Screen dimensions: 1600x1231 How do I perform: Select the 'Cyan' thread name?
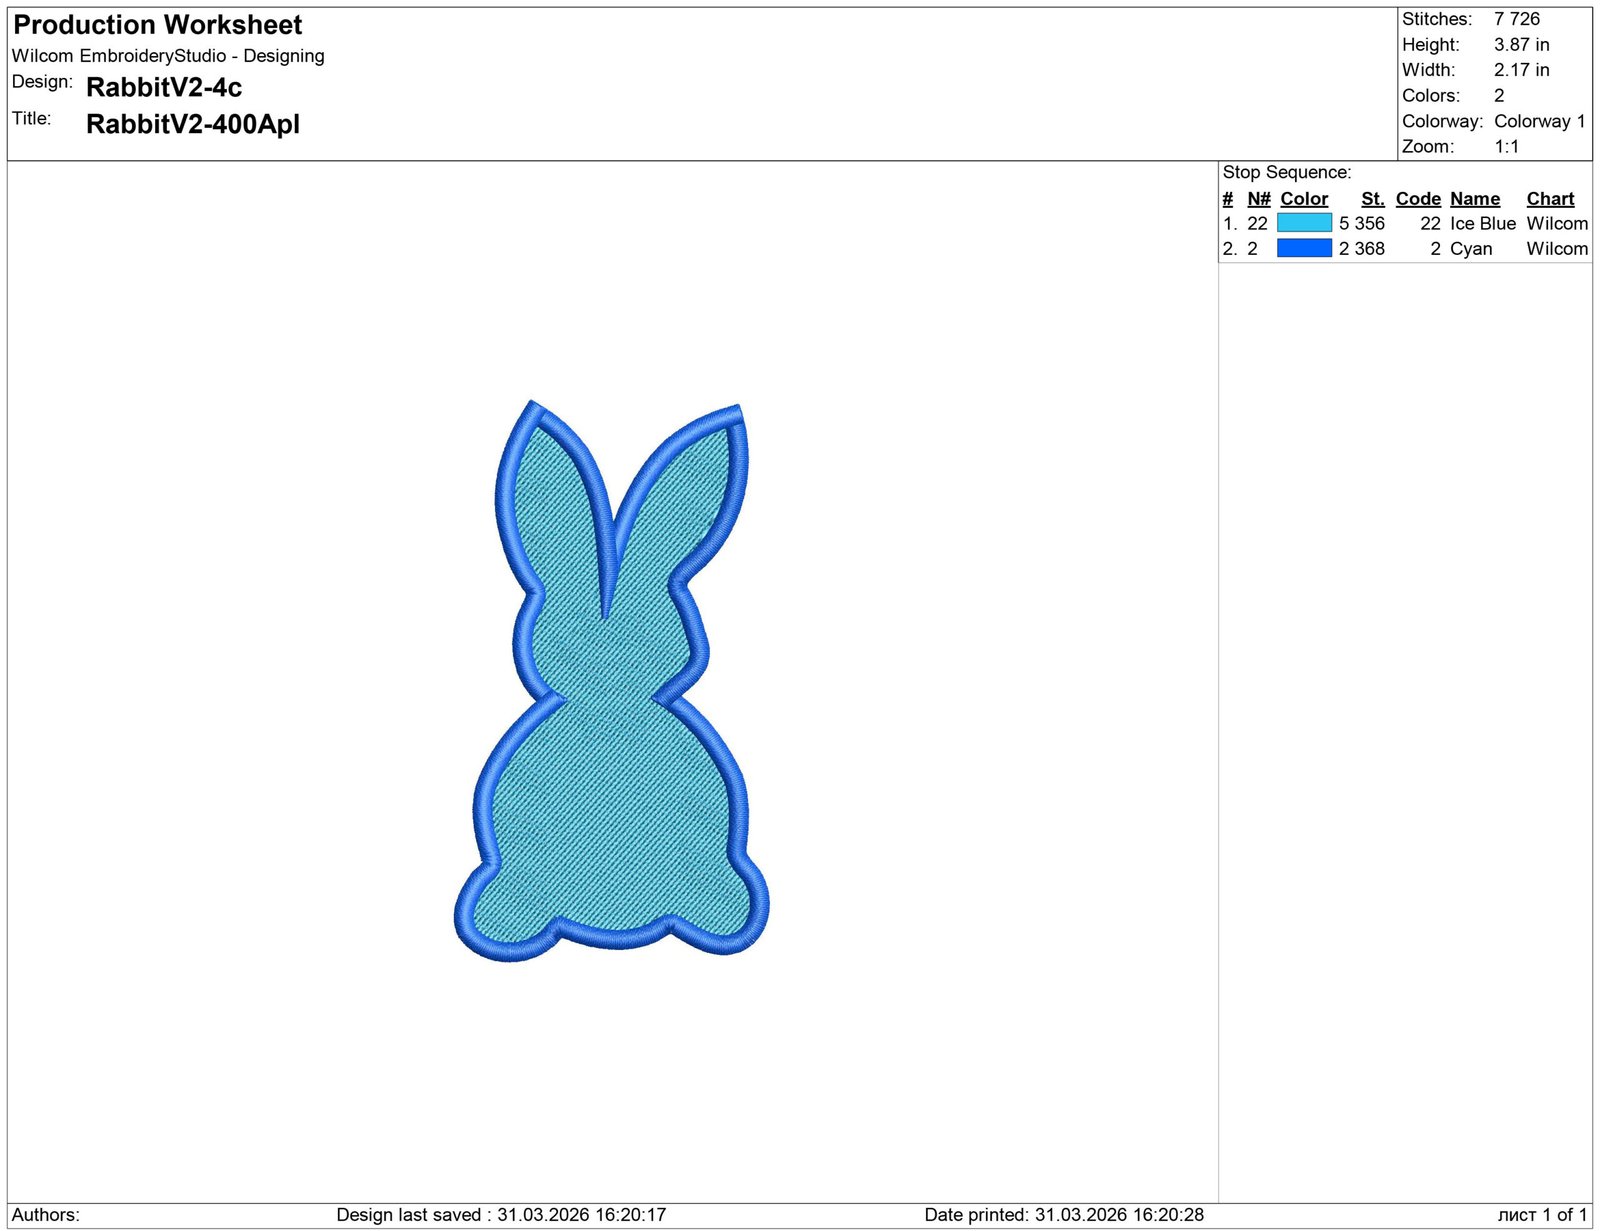(1470, 248)
